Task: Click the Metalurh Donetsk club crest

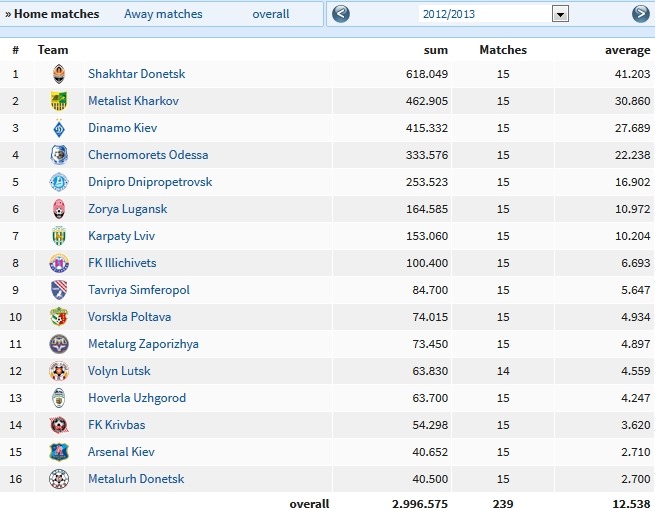Action: click(x=59, y=479)
